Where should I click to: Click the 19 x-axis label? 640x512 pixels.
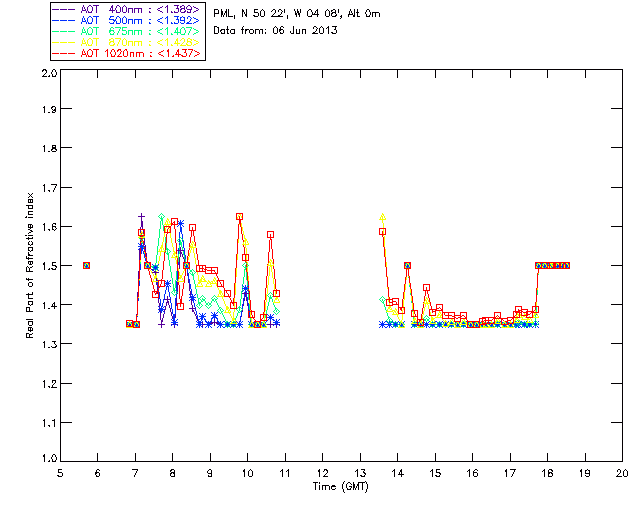pyautogui.click(x=585, y=473)
